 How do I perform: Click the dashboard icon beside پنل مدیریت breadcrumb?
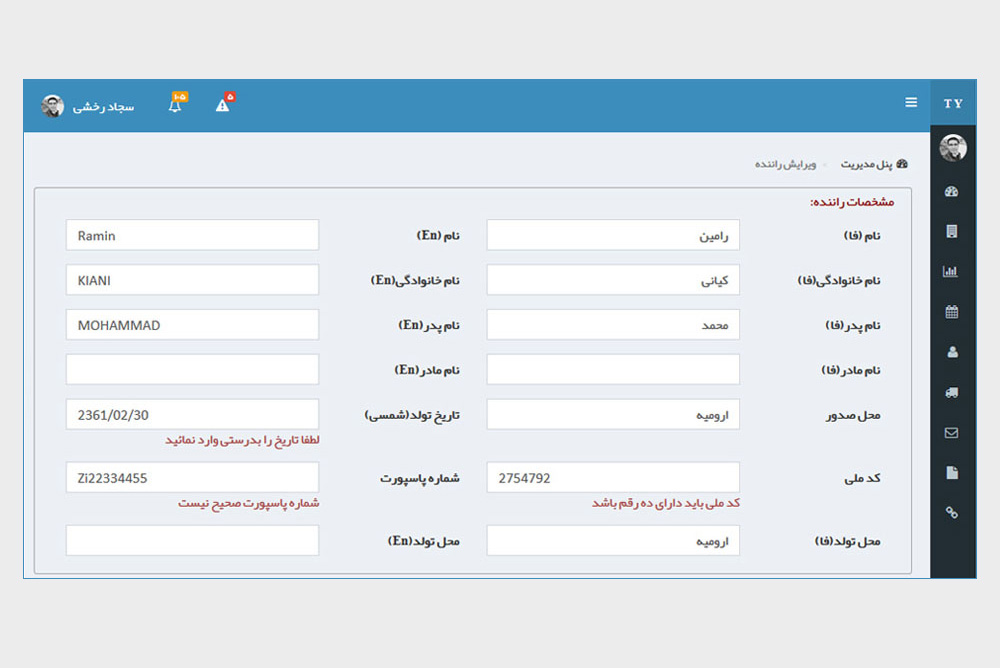coord(902,164)
